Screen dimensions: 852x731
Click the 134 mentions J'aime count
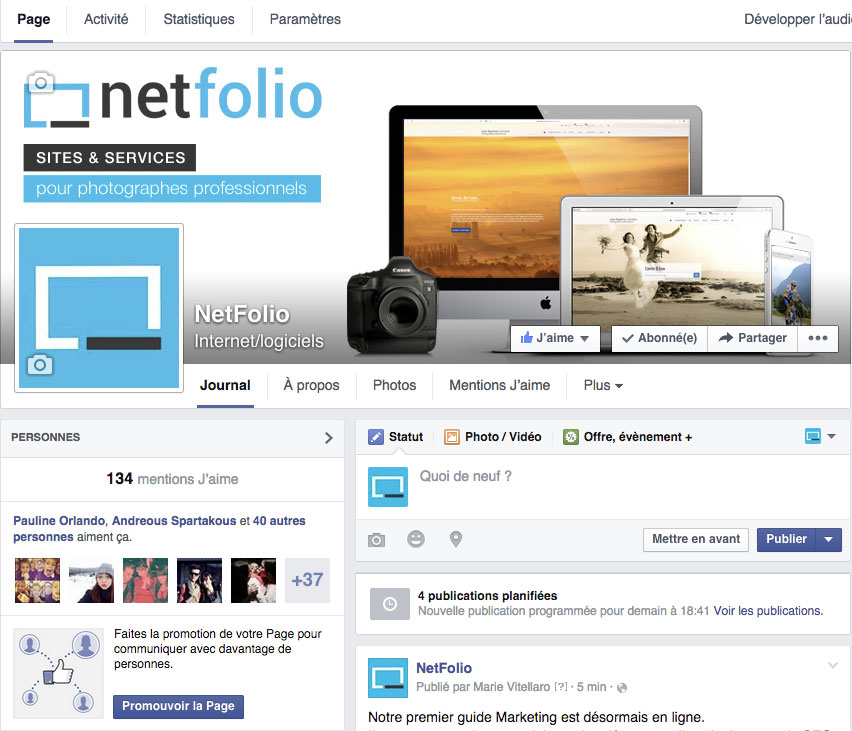172,479
